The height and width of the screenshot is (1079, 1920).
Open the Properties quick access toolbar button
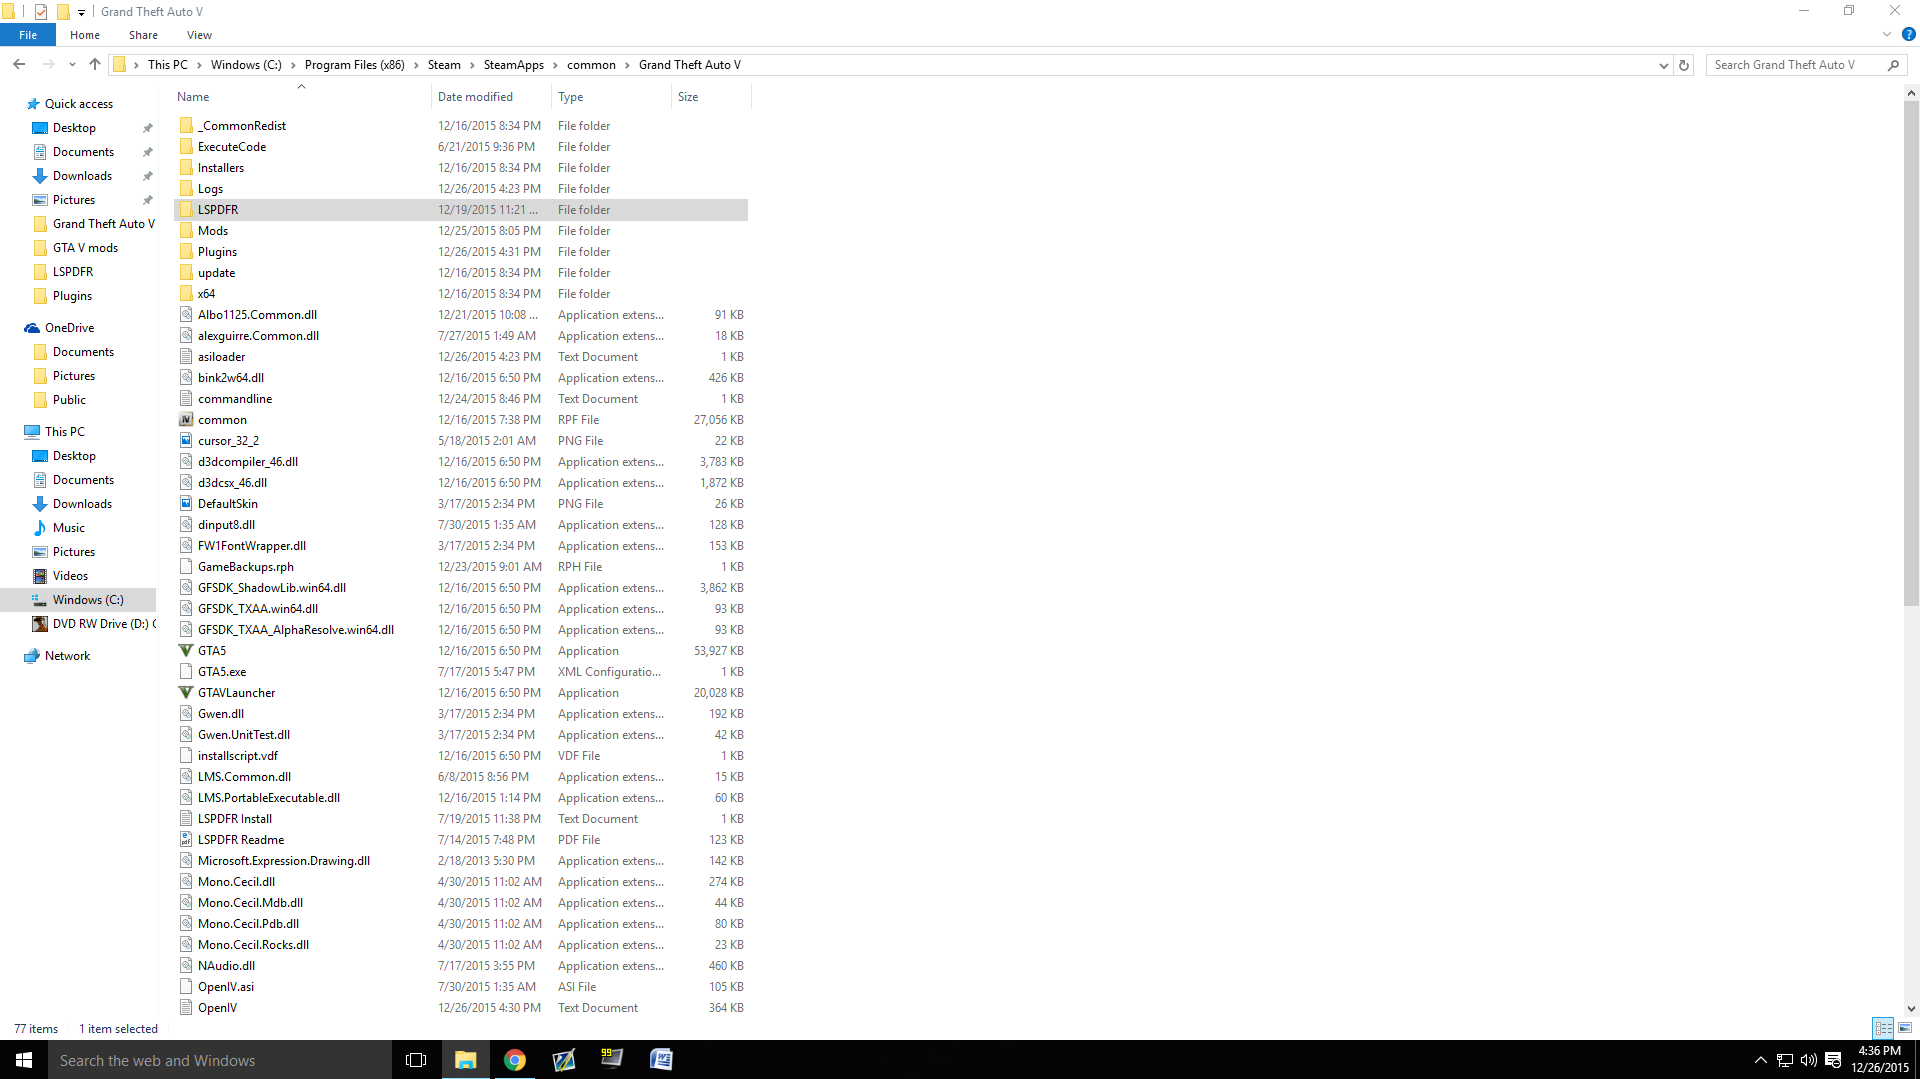pos(41,12)
